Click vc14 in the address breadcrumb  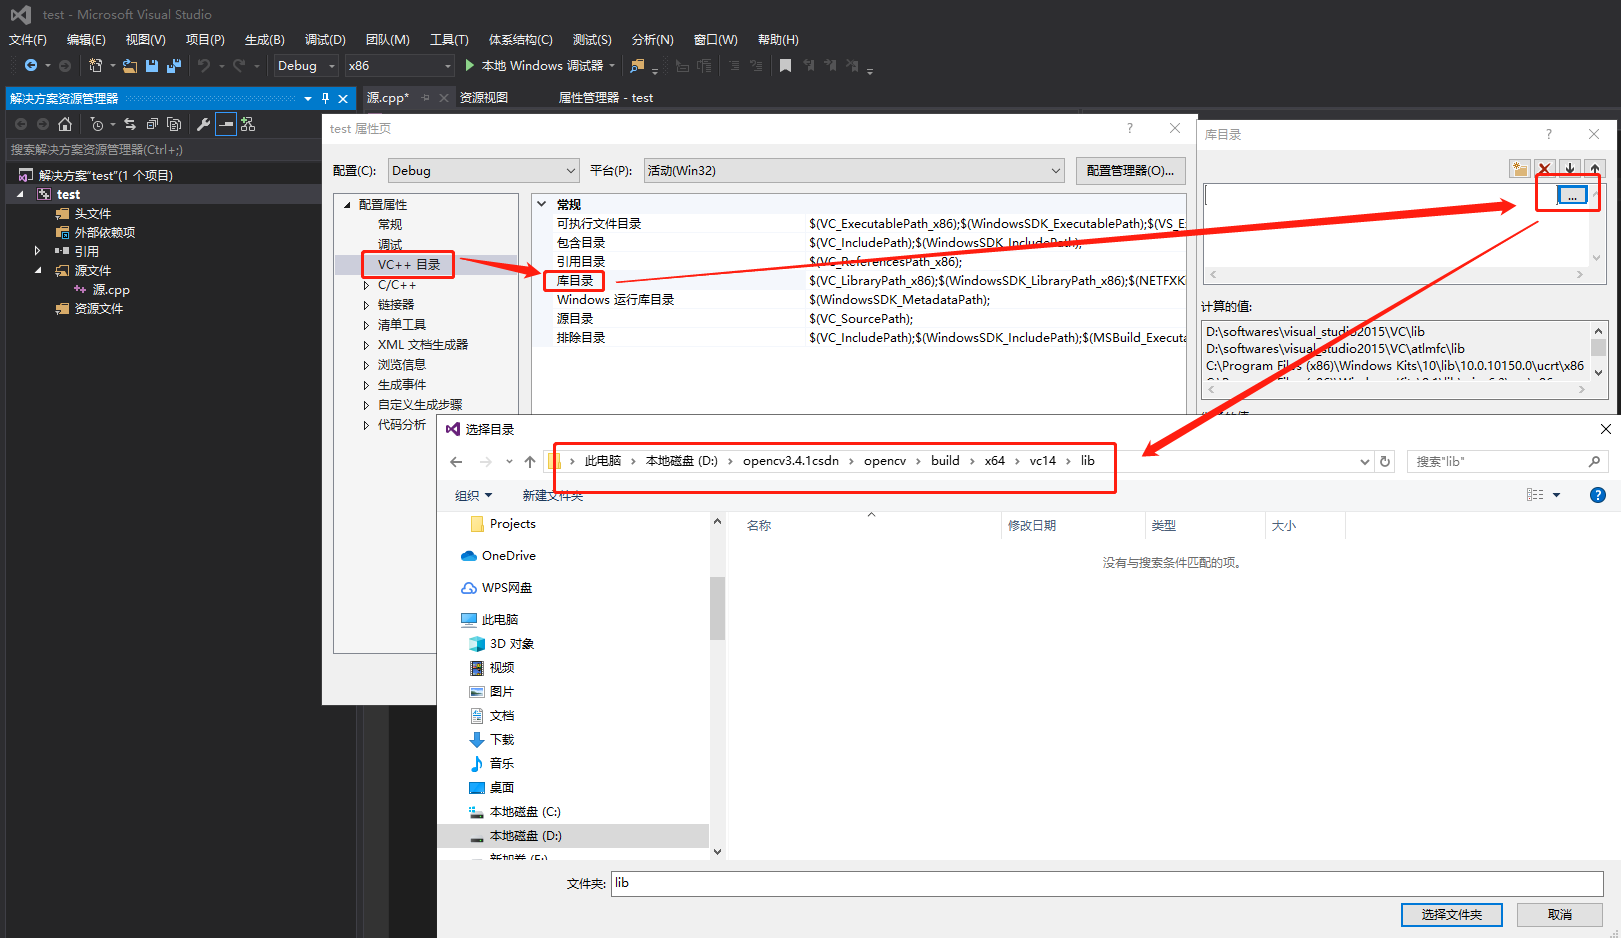(1043, 461)
